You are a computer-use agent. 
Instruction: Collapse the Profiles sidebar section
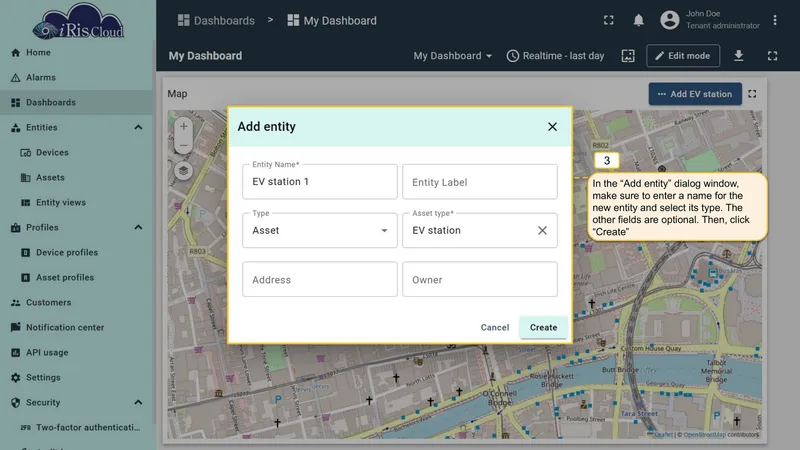click(138, 228)
